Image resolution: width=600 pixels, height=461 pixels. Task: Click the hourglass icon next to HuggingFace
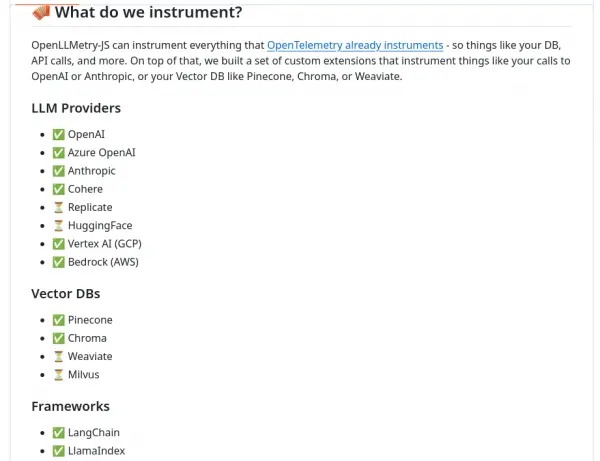(x=58, y=226)
